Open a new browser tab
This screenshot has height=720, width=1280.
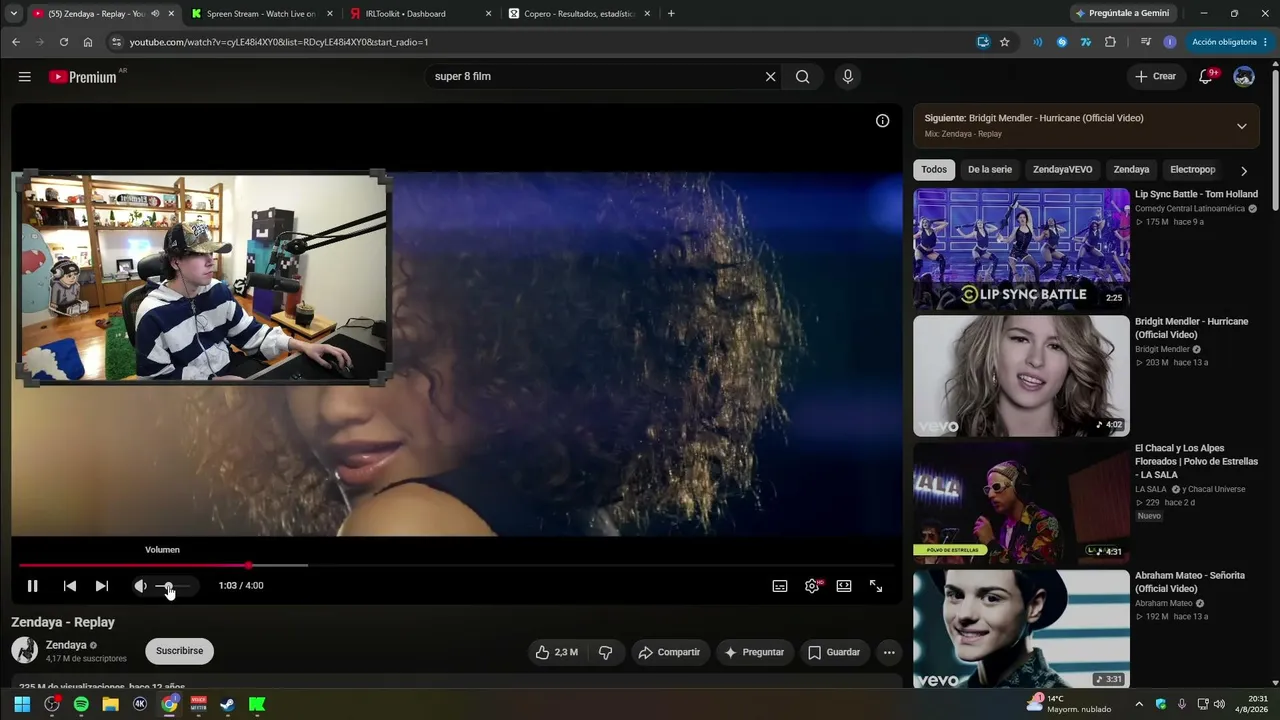(671, 14)
